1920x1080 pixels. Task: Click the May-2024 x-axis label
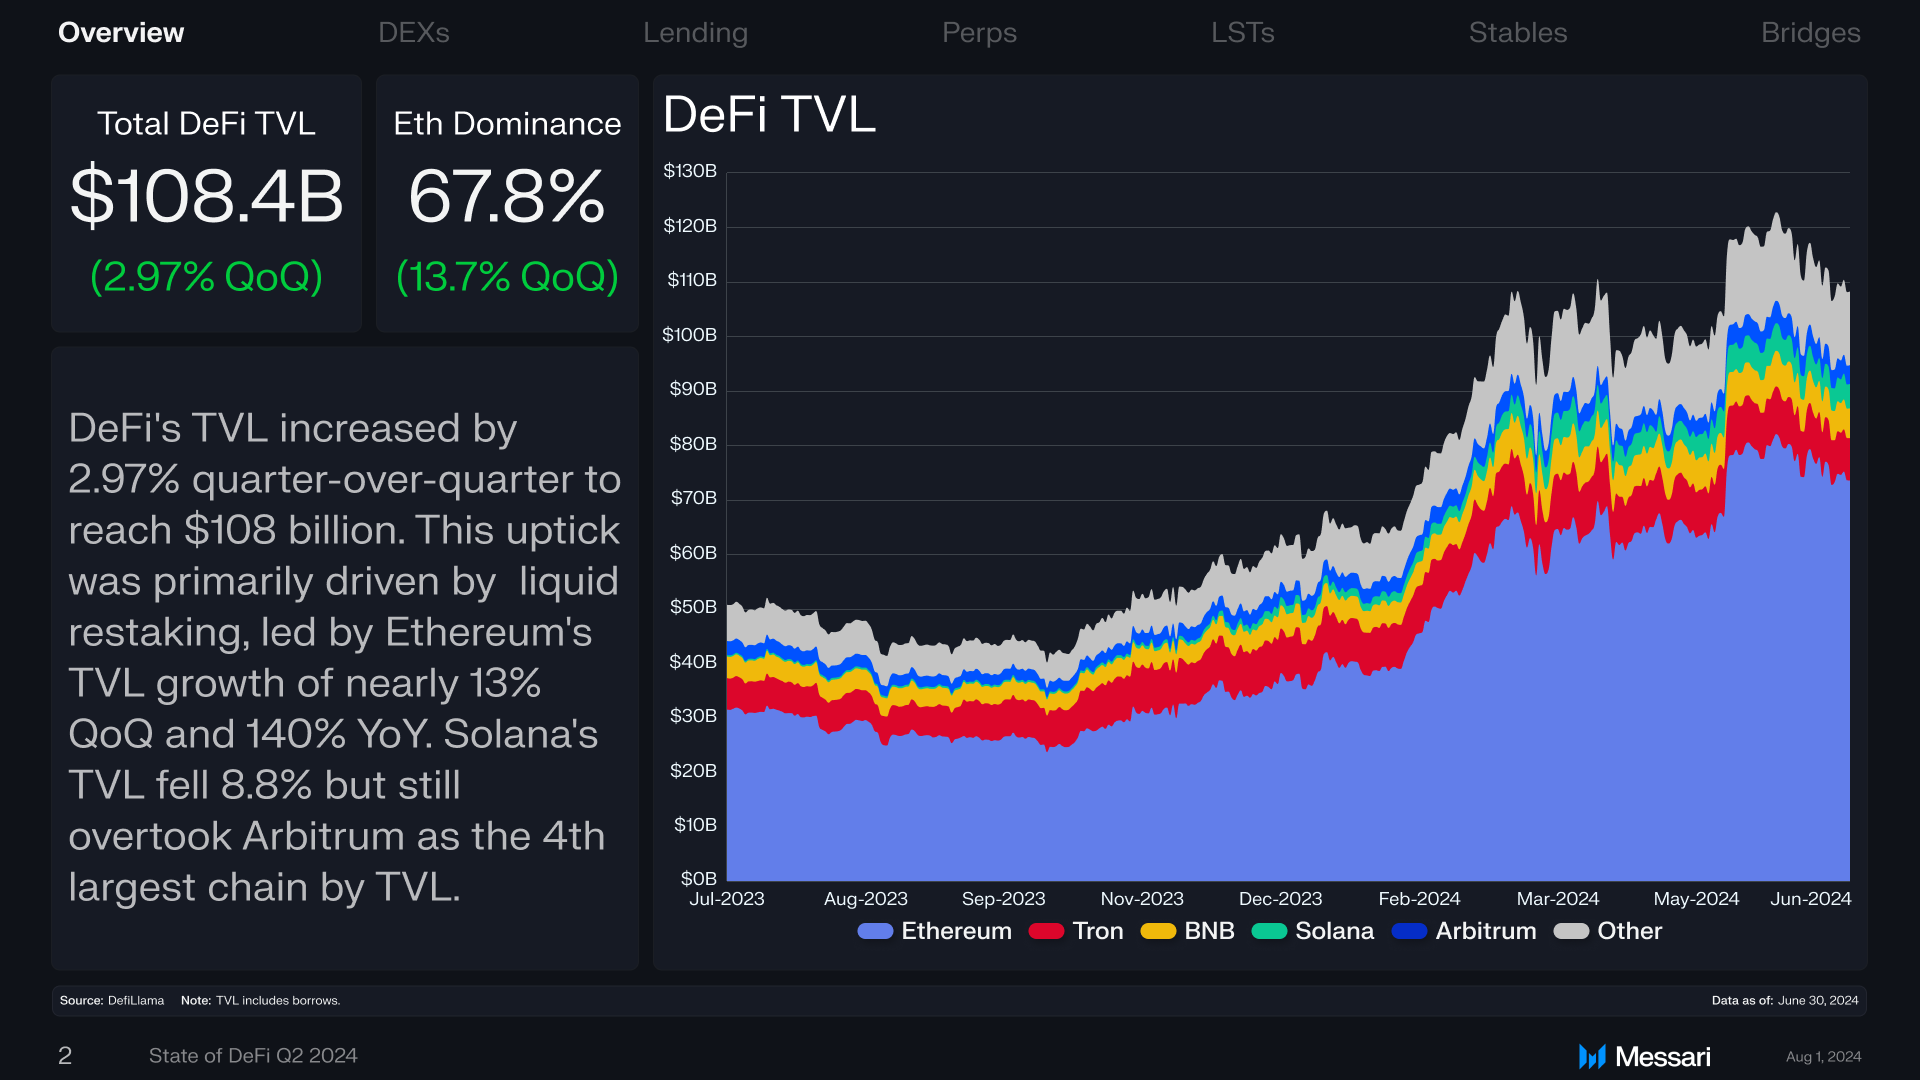(x=1696, y=899)
